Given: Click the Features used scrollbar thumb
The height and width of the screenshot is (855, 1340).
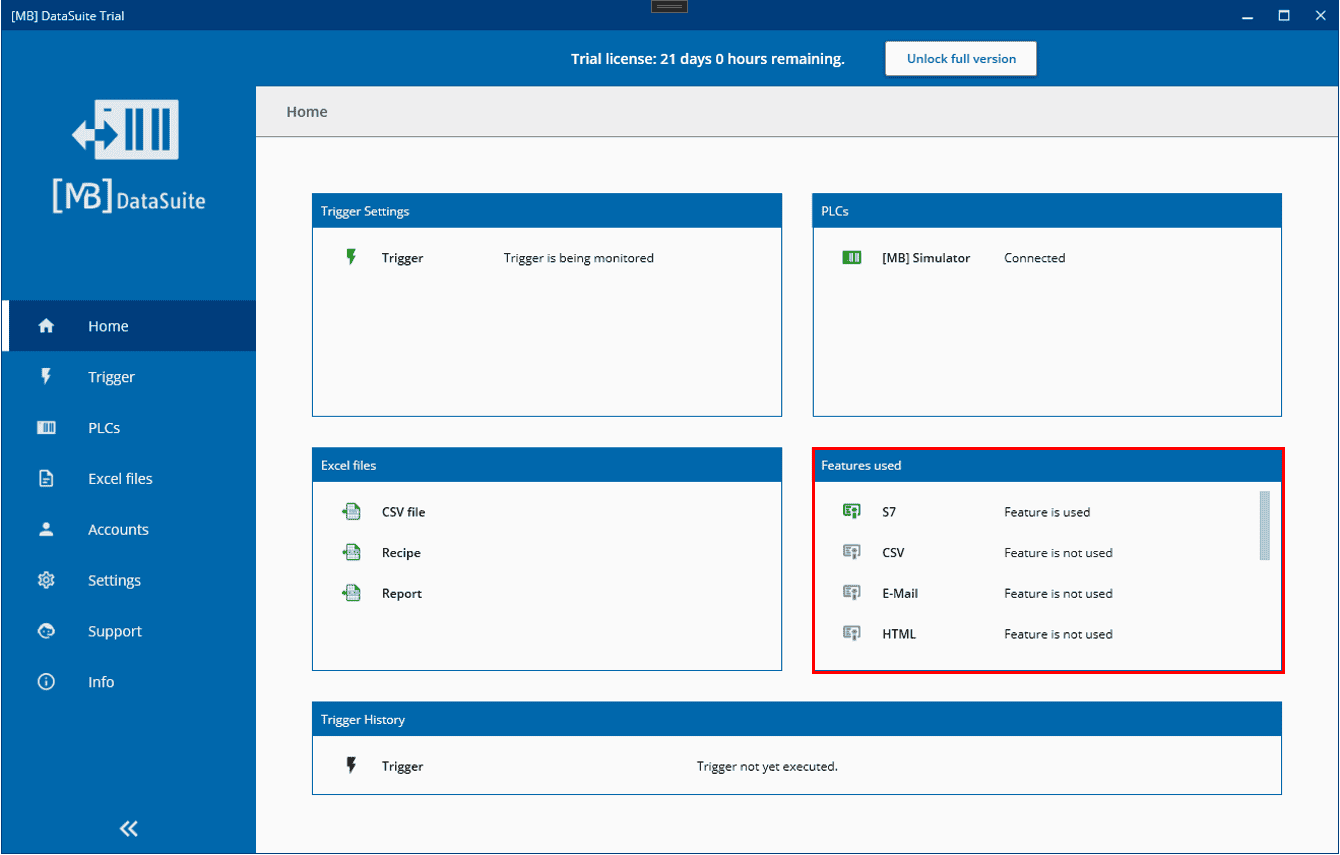Looking at the screenshot, I should (x=1264, y=525).
